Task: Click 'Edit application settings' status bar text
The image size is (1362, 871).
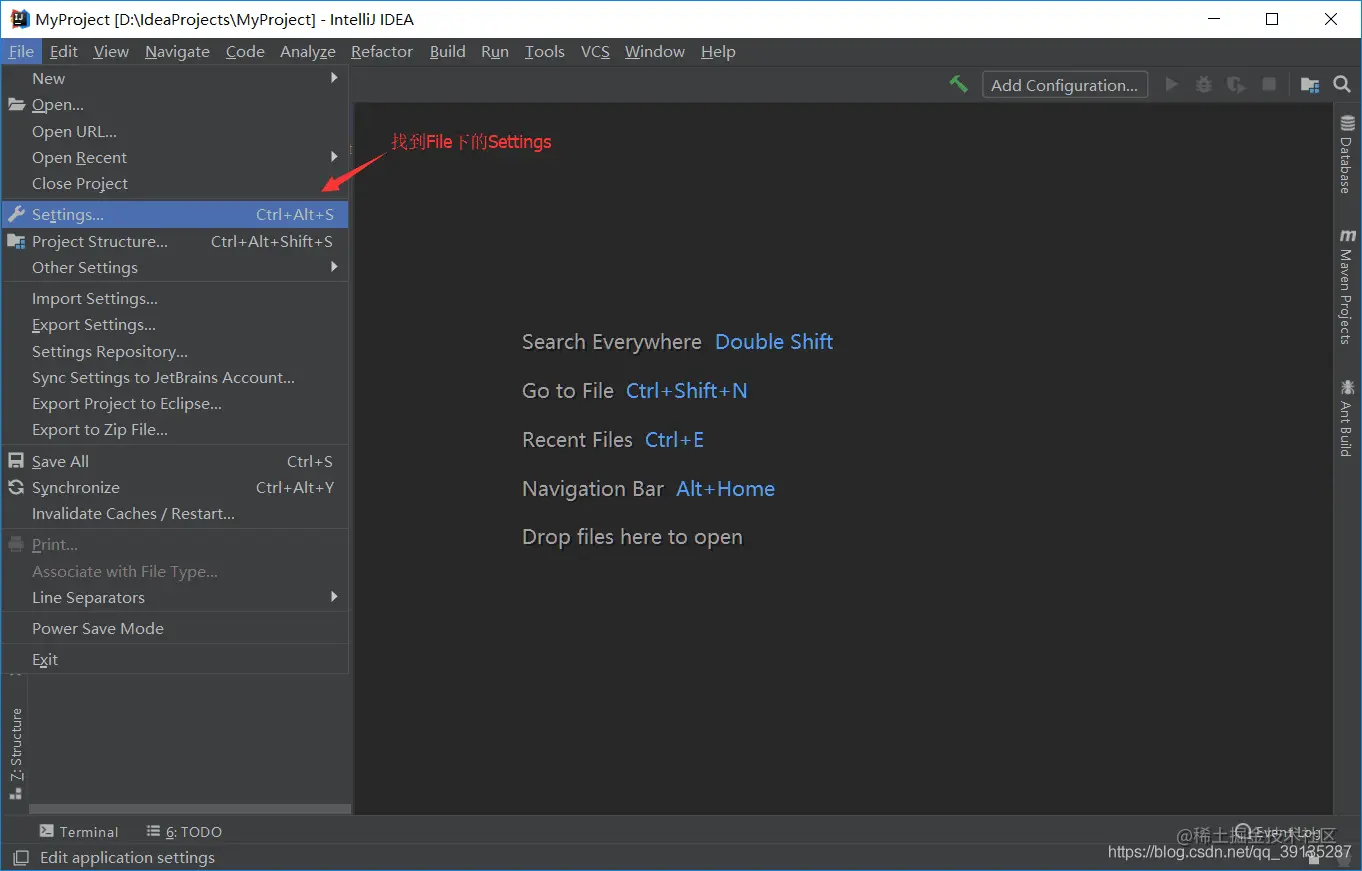Action: 127,857
